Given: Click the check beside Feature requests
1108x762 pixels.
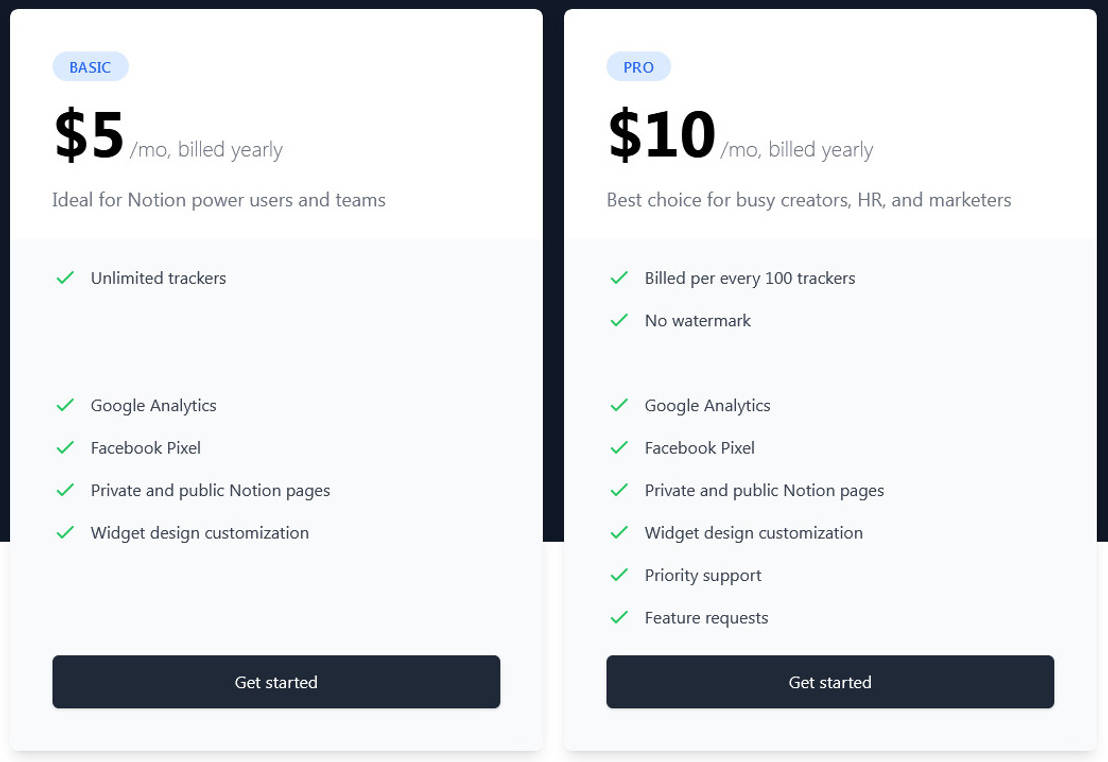Looking at the screenshot, I should (x=619, y=617).
